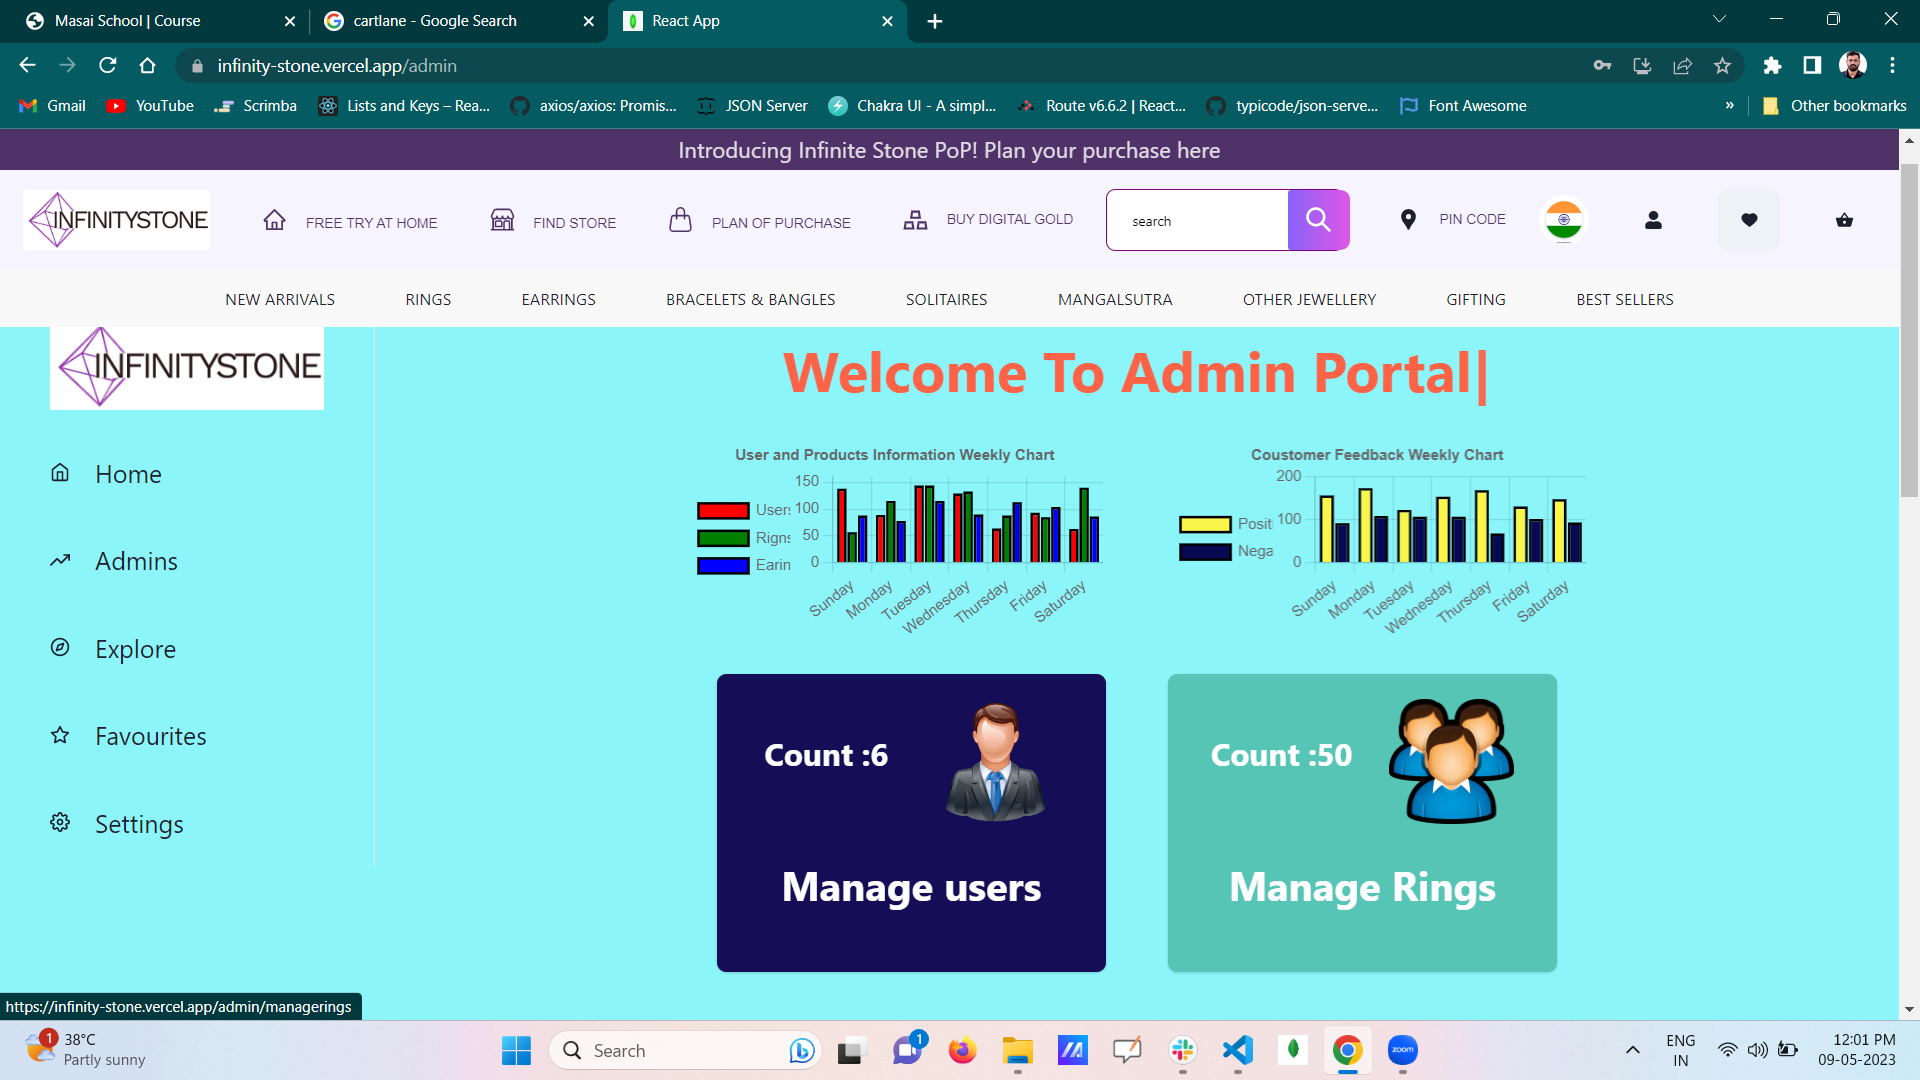
Task: Open Chrome tab search dropdown arrow
Action: [1719, 19]
